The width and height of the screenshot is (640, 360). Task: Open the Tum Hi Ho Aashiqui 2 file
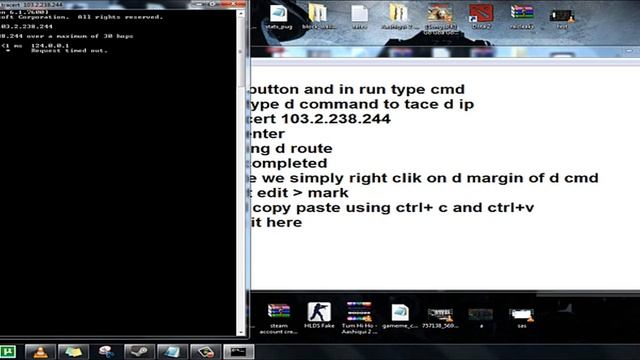click(x=359, y=318)
